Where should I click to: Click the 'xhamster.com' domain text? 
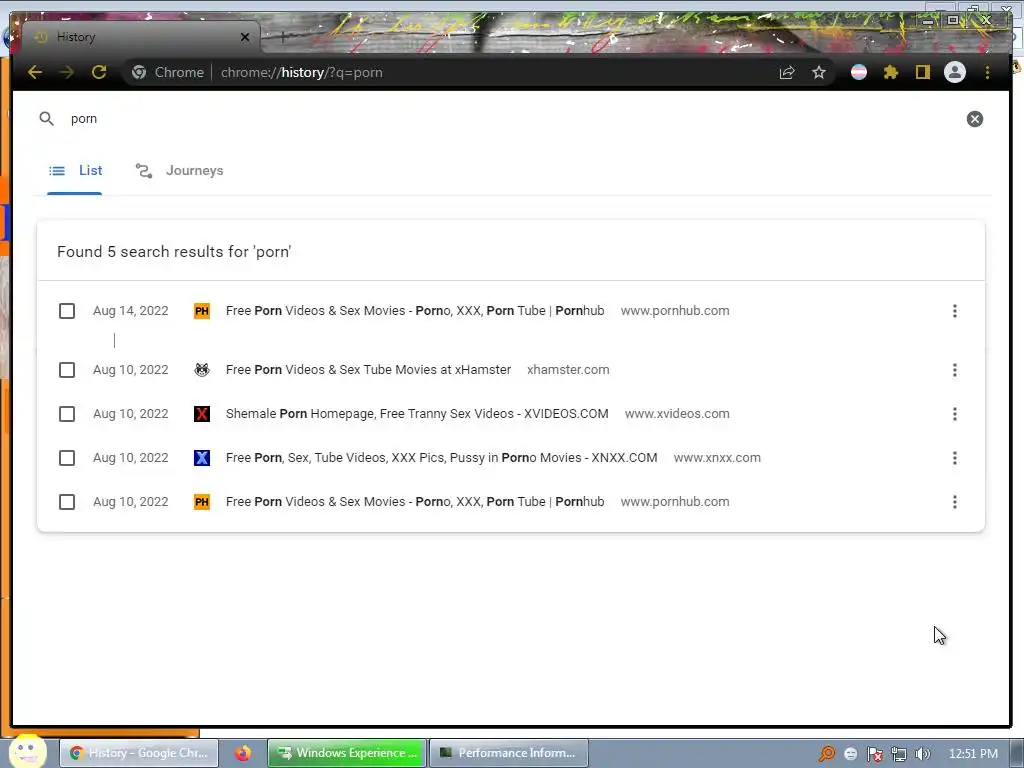point(568,370)
